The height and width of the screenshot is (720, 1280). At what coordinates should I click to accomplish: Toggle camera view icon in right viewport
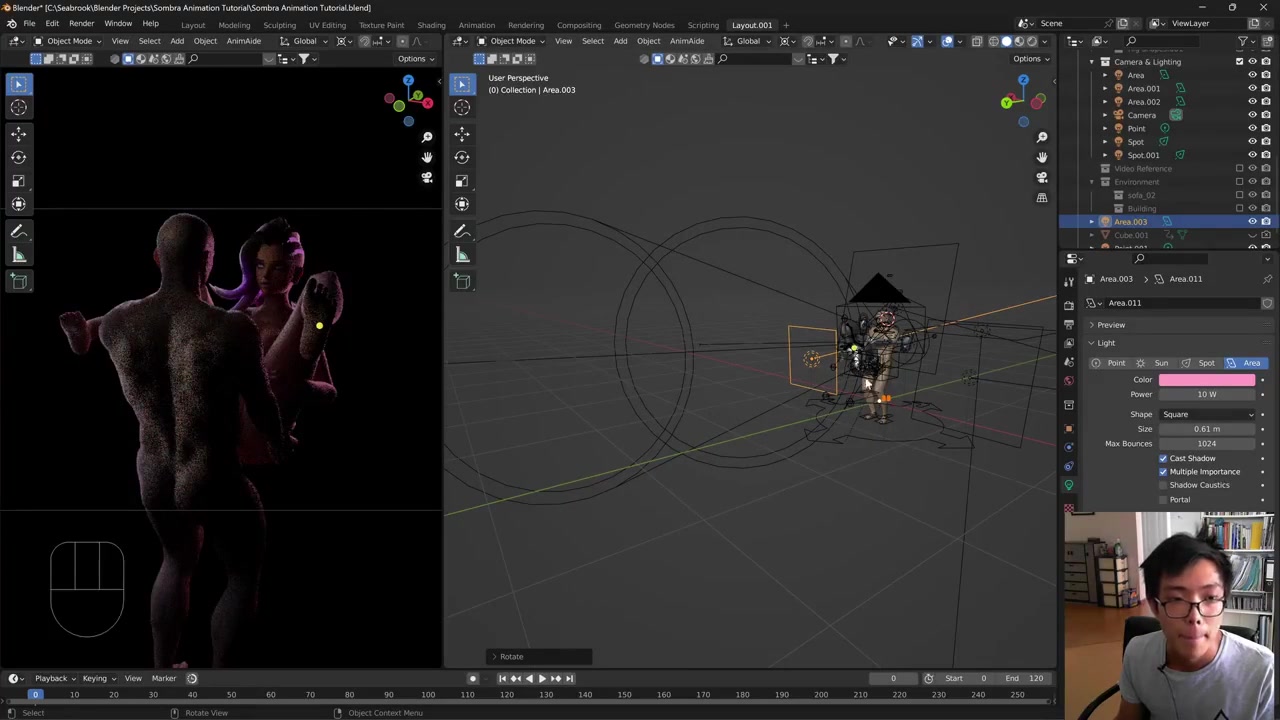(1042, 177)
